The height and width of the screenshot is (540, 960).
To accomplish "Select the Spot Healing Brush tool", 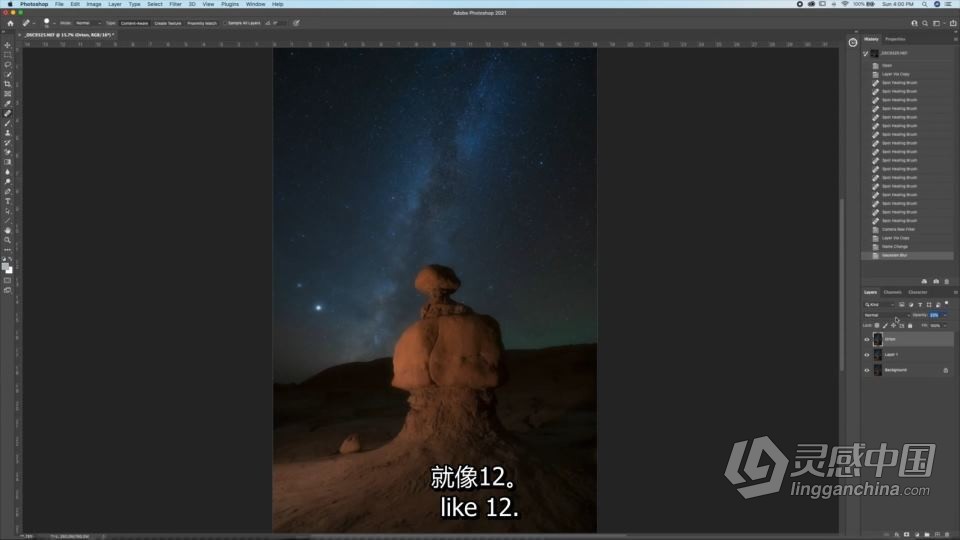I will (7, 113).
